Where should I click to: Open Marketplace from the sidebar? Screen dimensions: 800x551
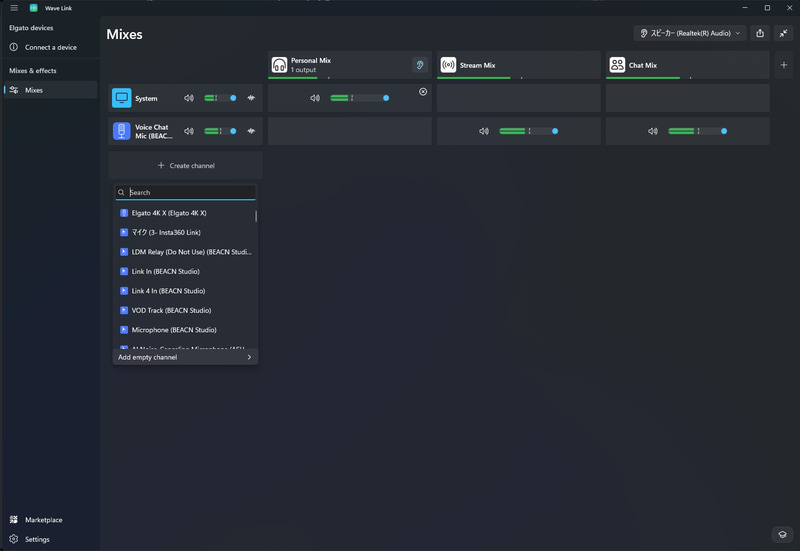50,519
